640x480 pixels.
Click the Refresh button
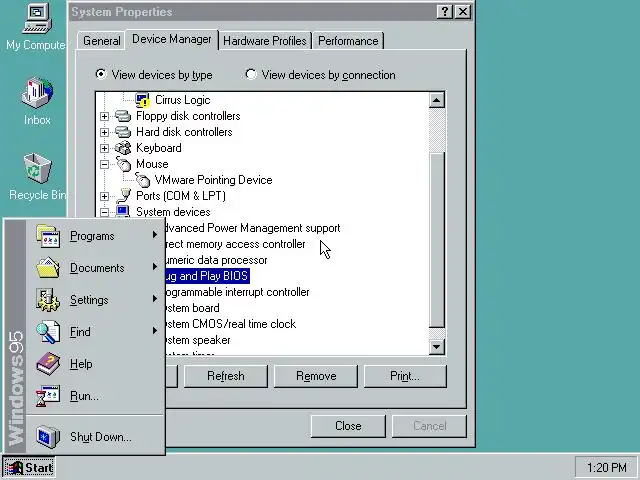tap(226, 376)
